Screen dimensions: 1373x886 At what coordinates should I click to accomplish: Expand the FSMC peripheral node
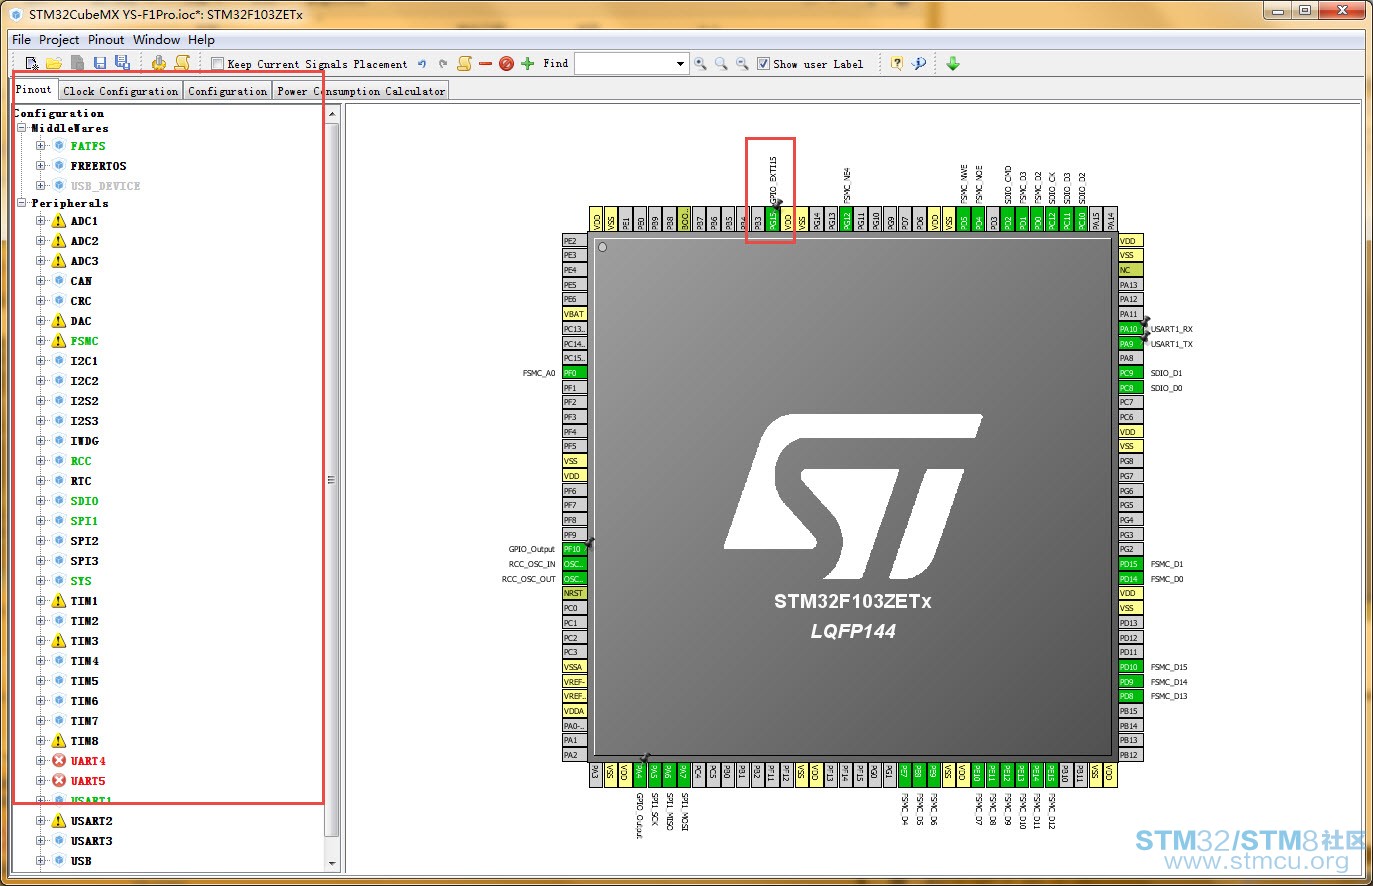point(41,341)
